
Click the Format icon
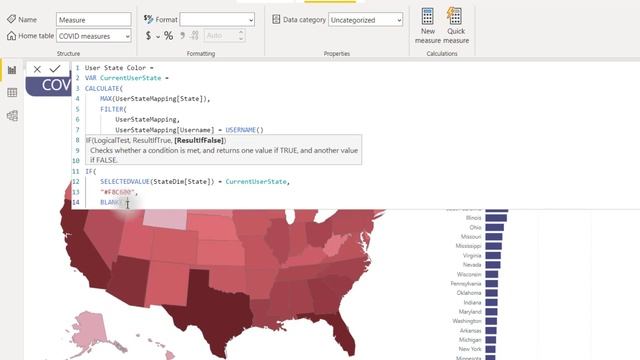(148, 19)
